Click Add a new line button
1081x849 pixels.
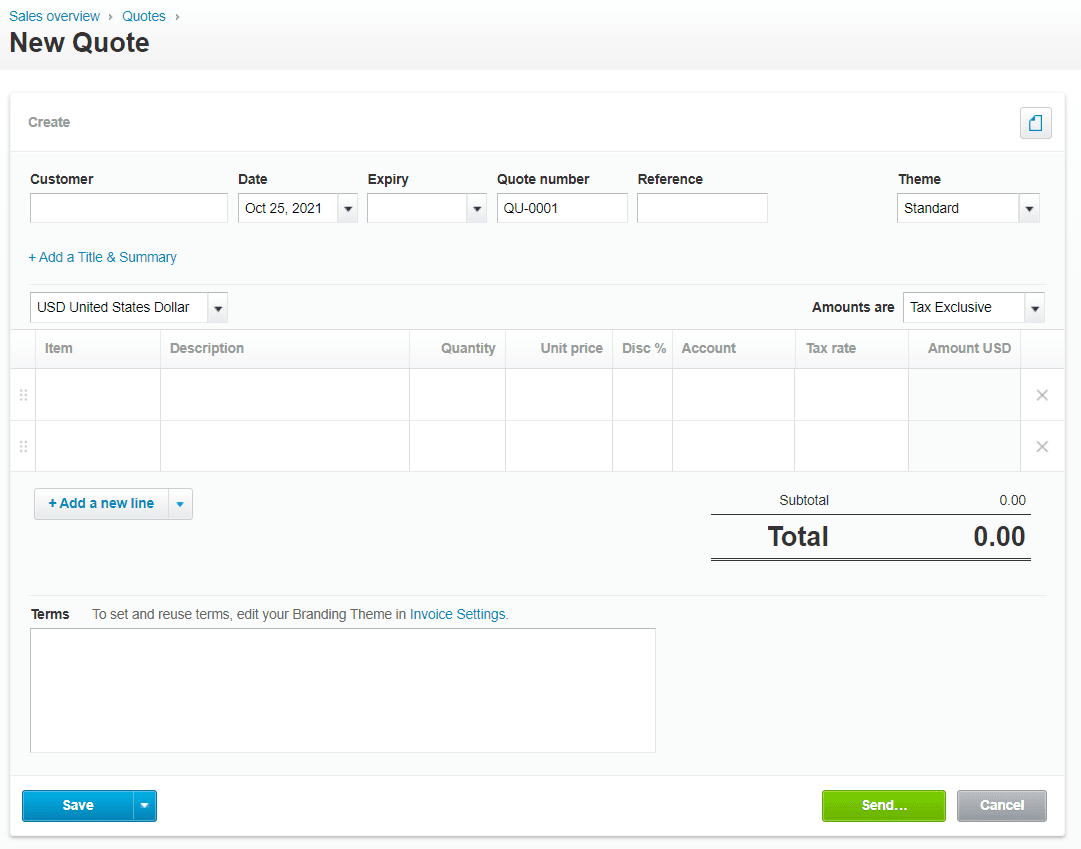pyautogui.click(x=101, y=504)
